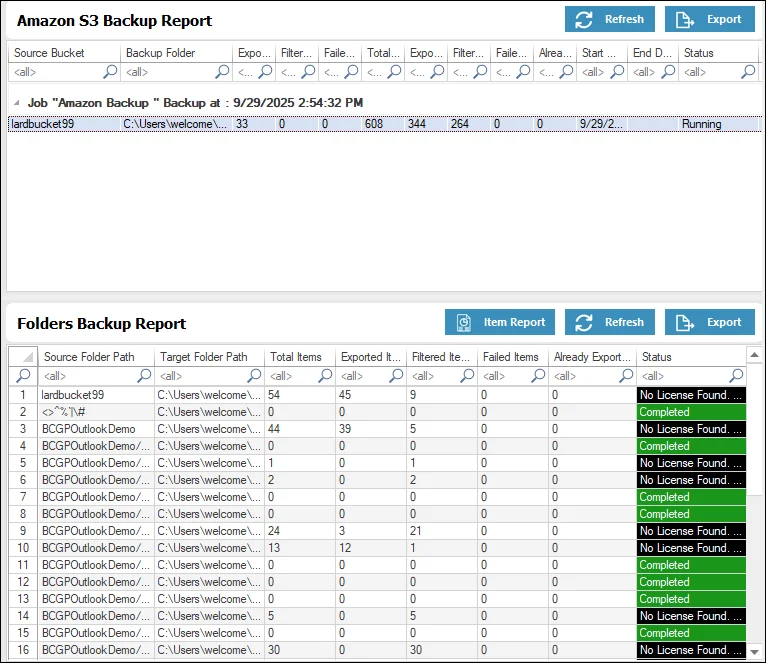Sort by Failed Items header
Viewport: 766px width, 663px height.
point(513,357)
